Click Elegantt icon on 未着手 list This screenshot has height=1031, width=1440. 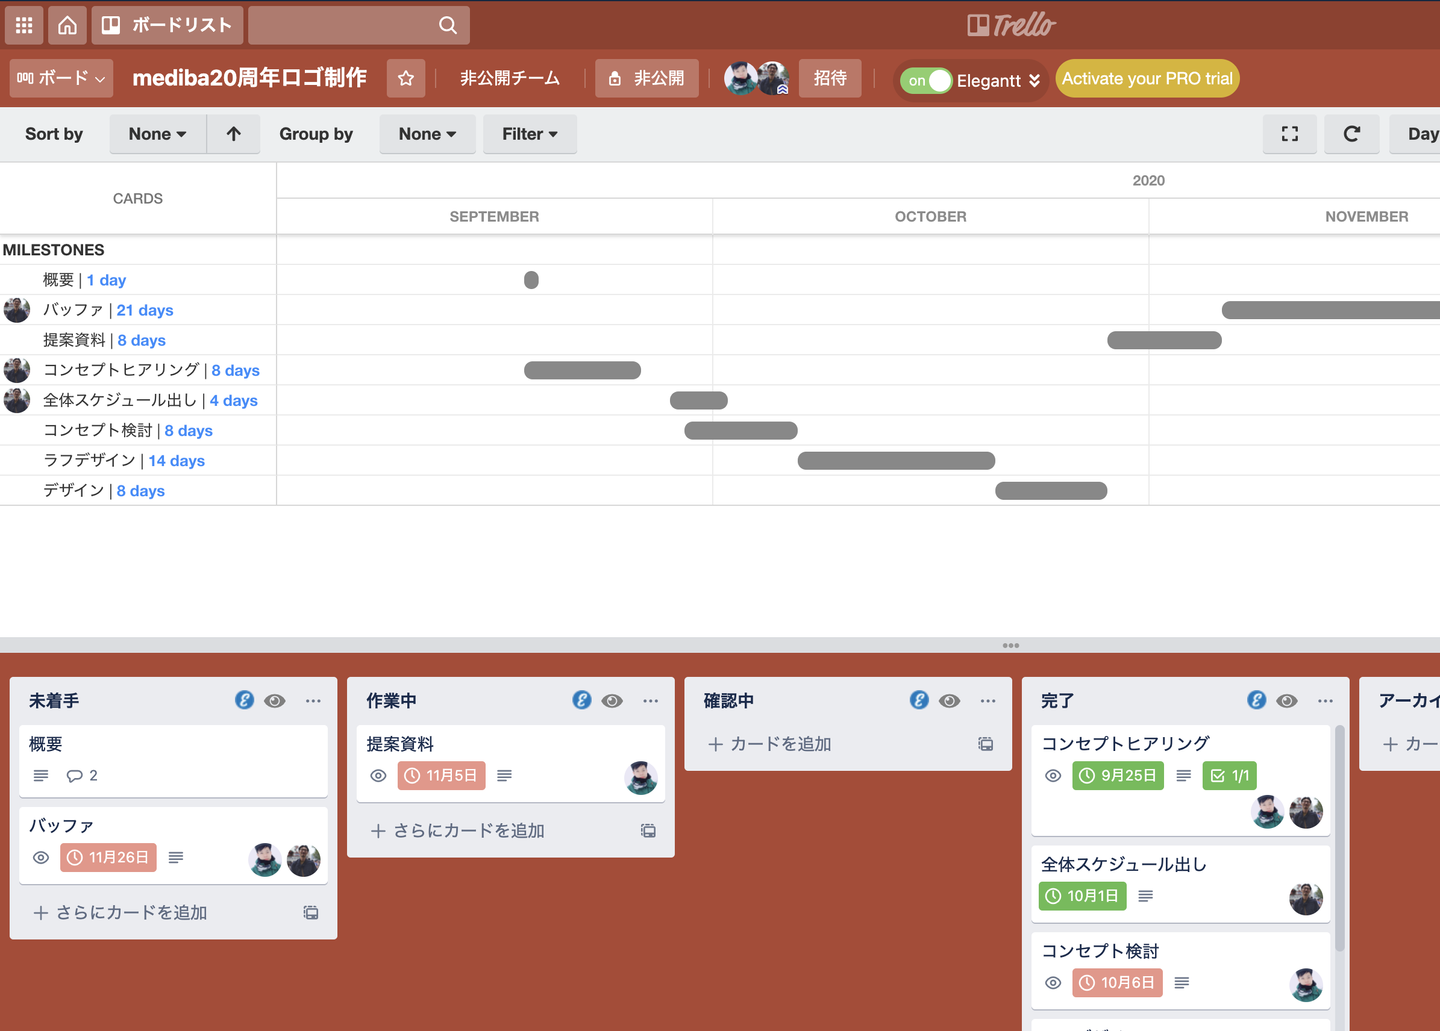pyautogui.click(x=244, y=700)
